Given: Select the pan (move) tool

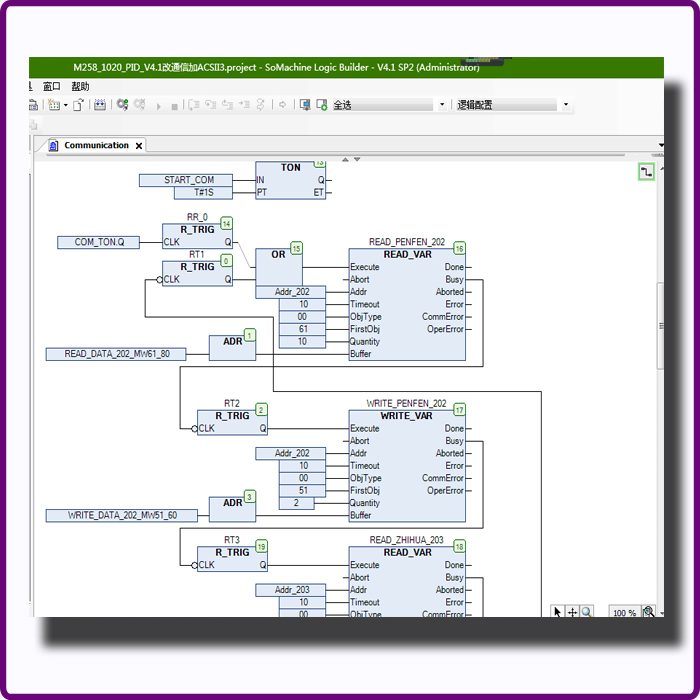Looking at the screenshot, I should [573, 612].
